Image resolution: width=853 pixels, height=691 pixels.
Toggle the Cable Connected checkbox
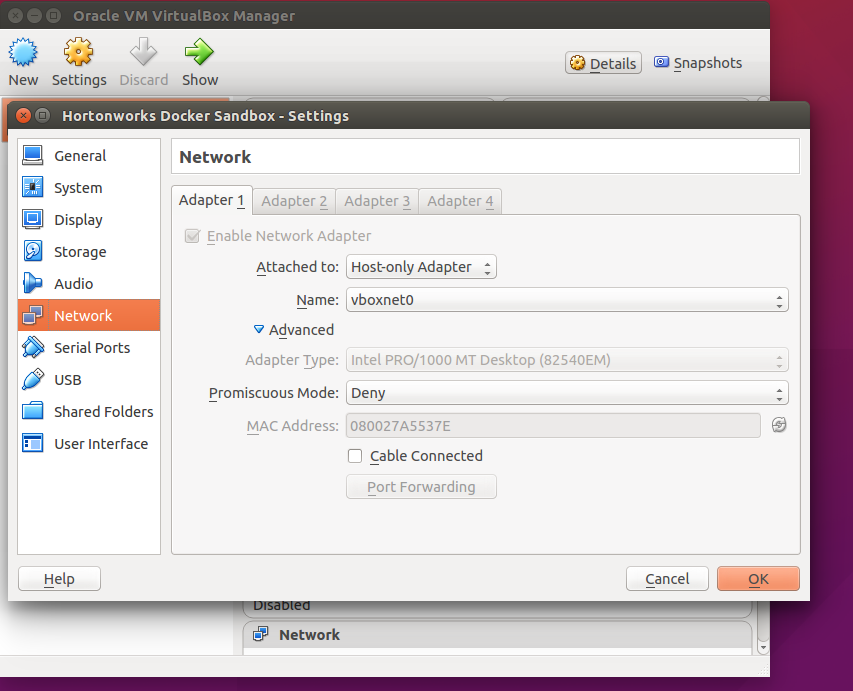coord(355,456)
